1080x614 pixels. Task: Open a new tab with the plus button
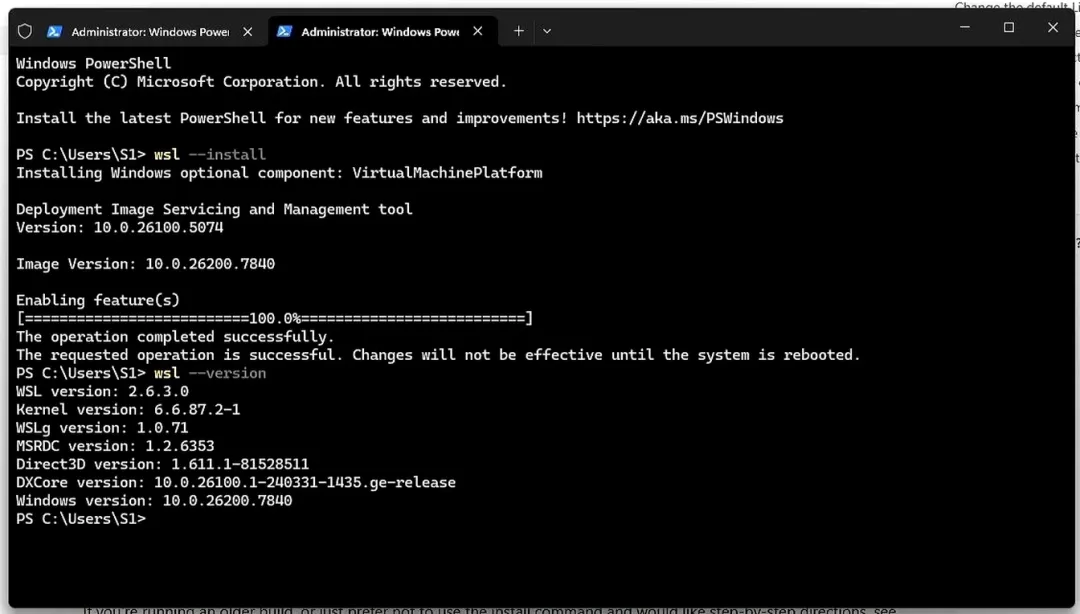[x=519, y=31]
